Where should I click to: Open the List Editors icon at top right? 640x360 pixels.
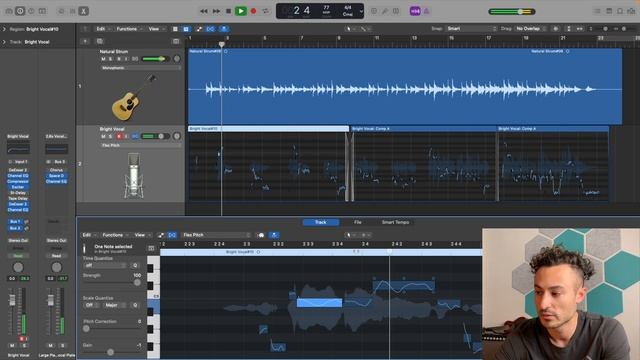597,11
